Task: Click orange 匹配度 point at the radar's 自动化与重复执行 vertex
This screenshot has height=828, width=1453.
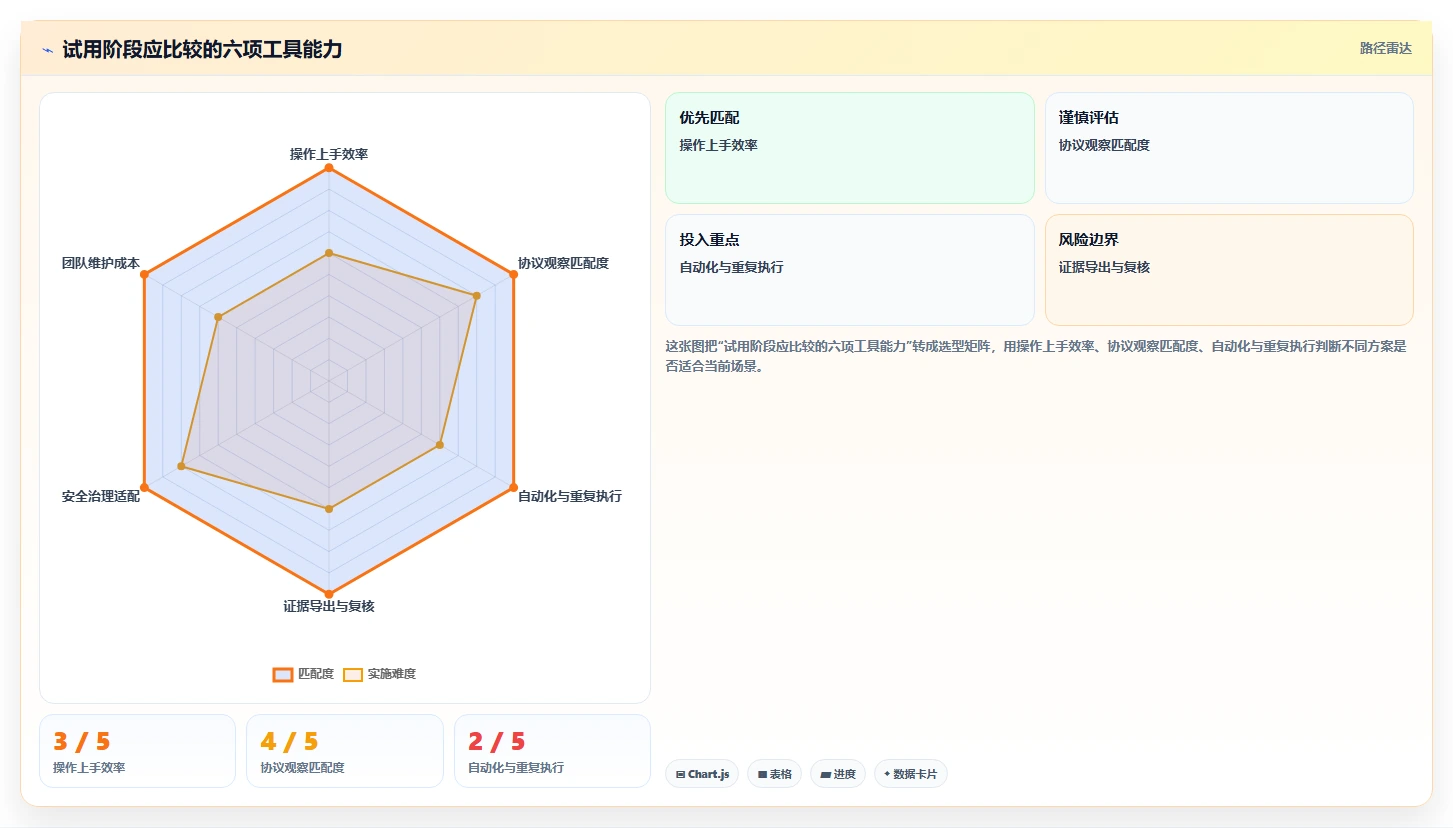Action: pyautogui.click(x=514, y=487)
